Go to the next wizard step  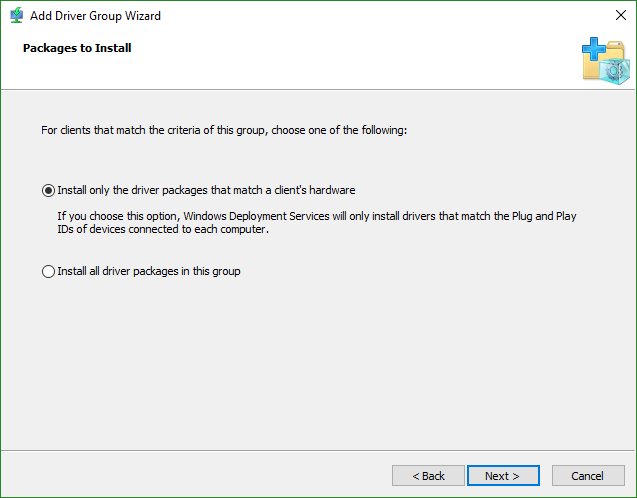pyautogui.click(x=503, y=476)
